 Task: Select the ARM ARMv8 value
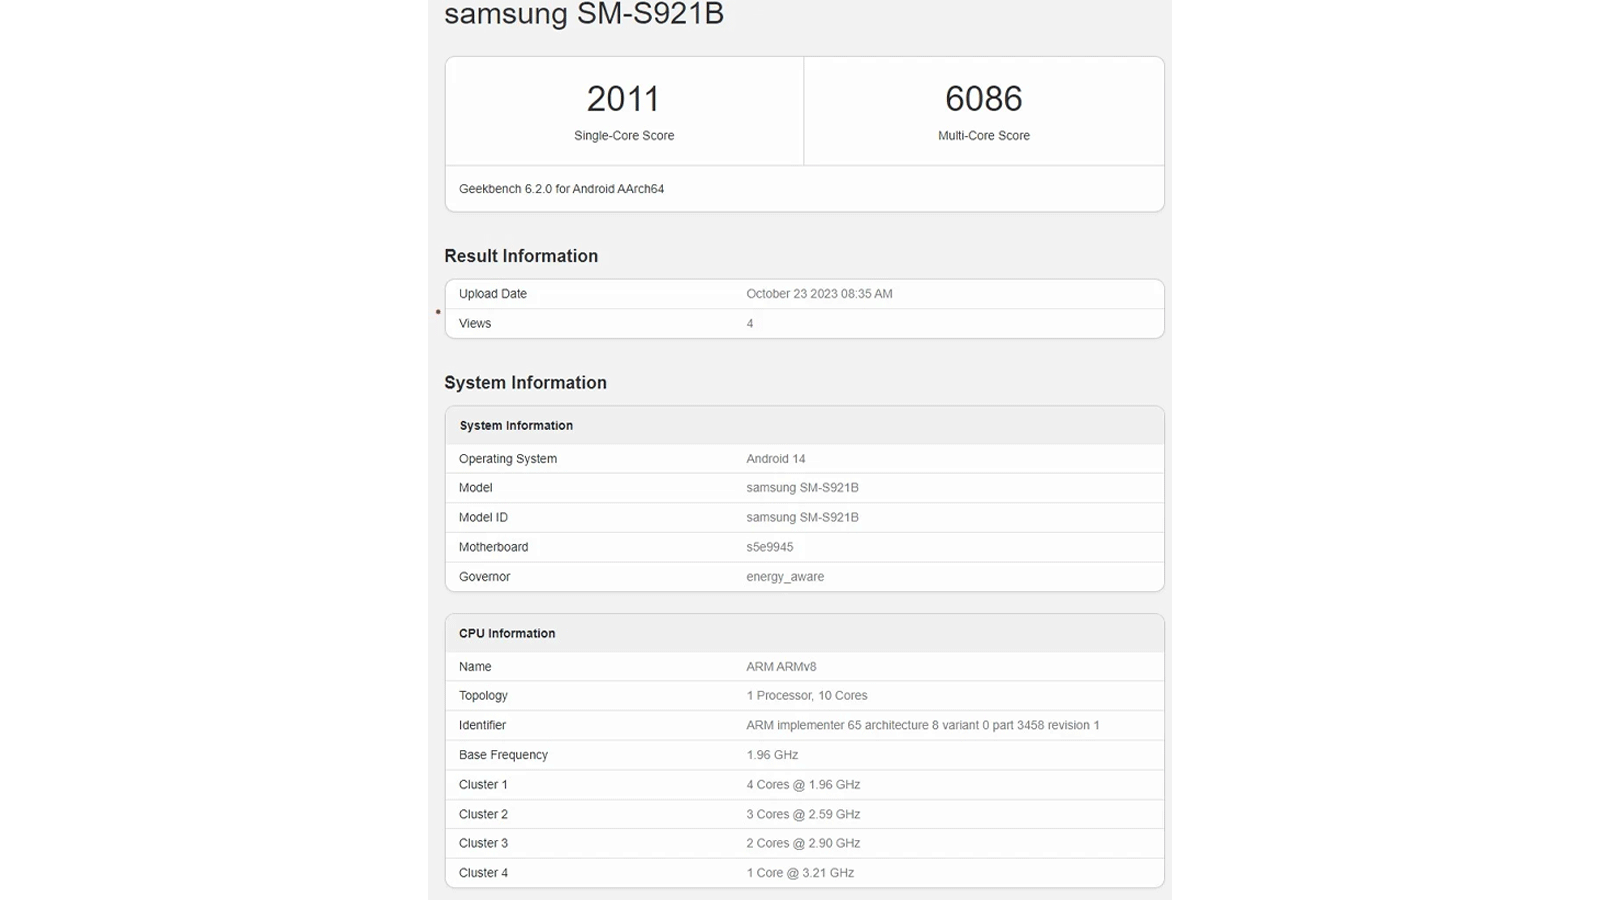[x=781, y=667]
